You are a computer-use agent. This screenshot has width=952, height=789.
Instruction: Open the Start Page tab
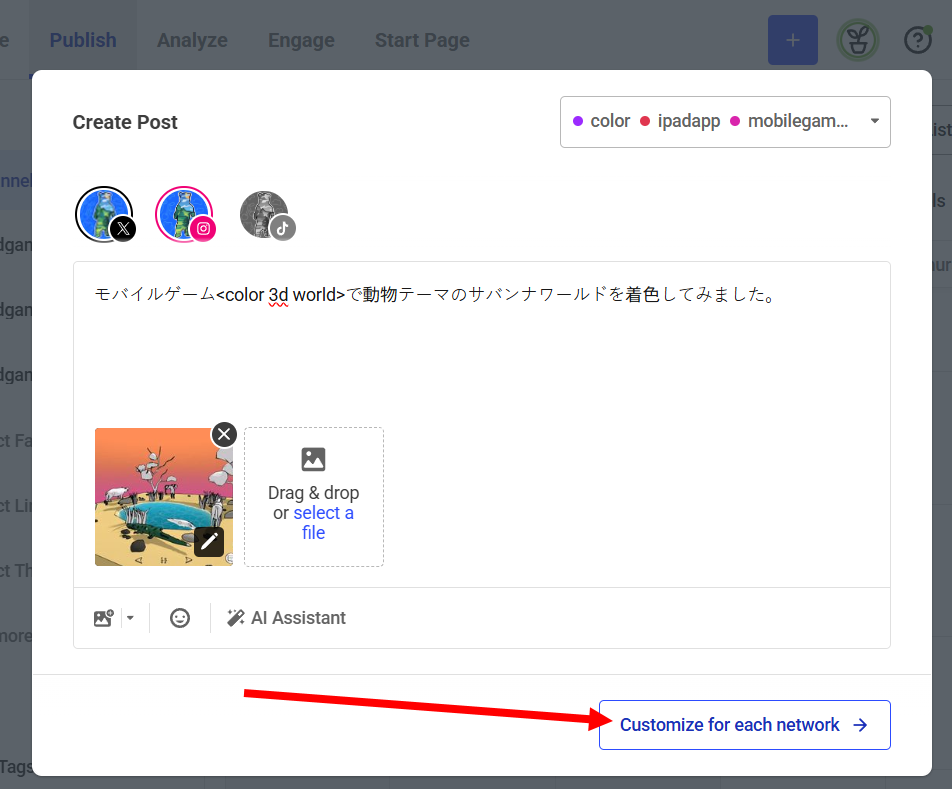tap(422, 40)
